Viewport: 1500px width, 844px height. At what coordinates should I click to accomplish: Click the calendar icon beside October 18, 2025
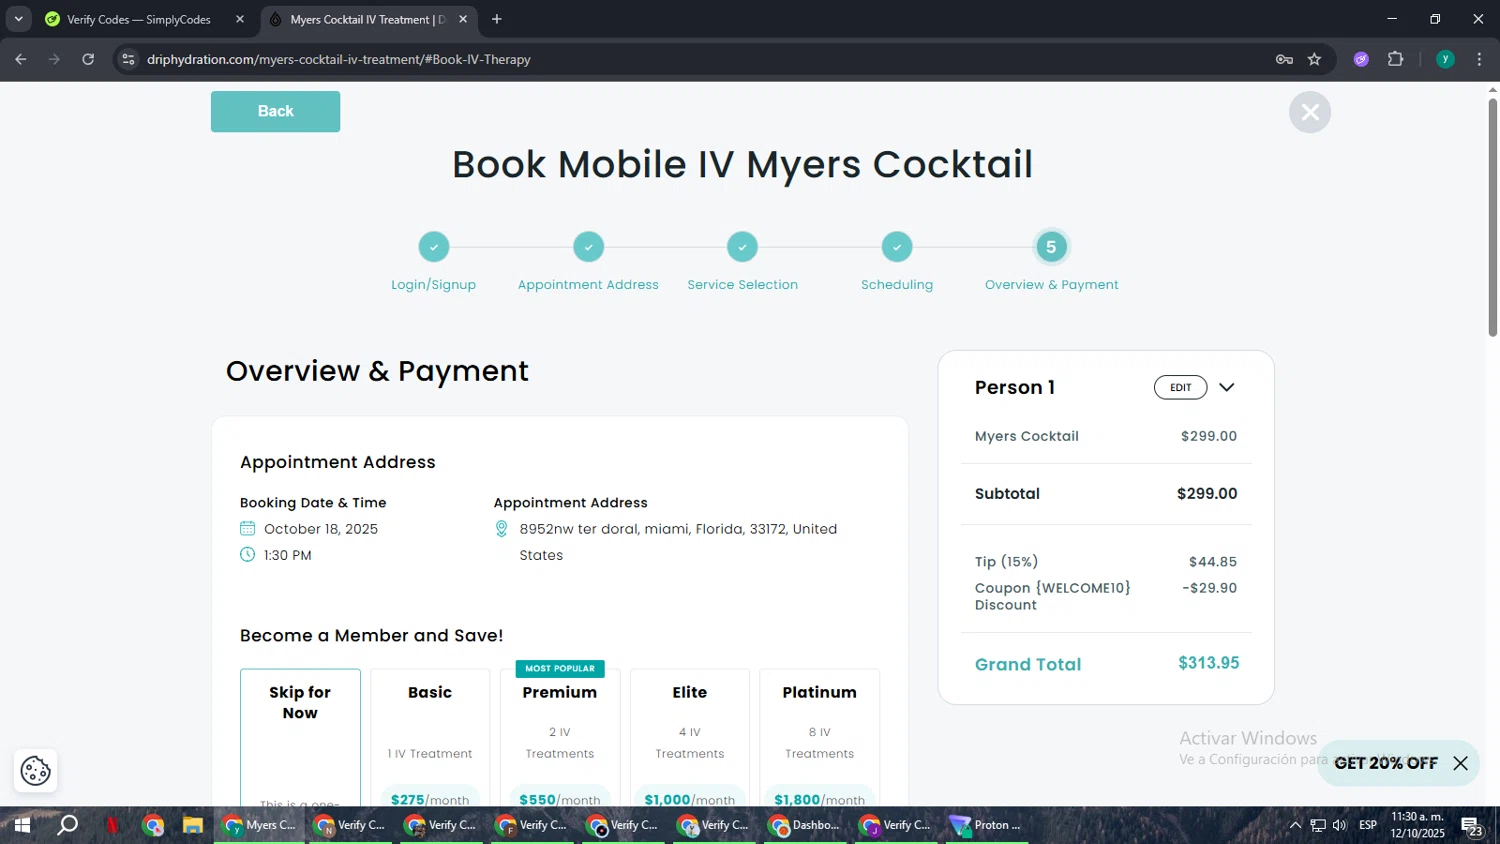click(248, 529)
